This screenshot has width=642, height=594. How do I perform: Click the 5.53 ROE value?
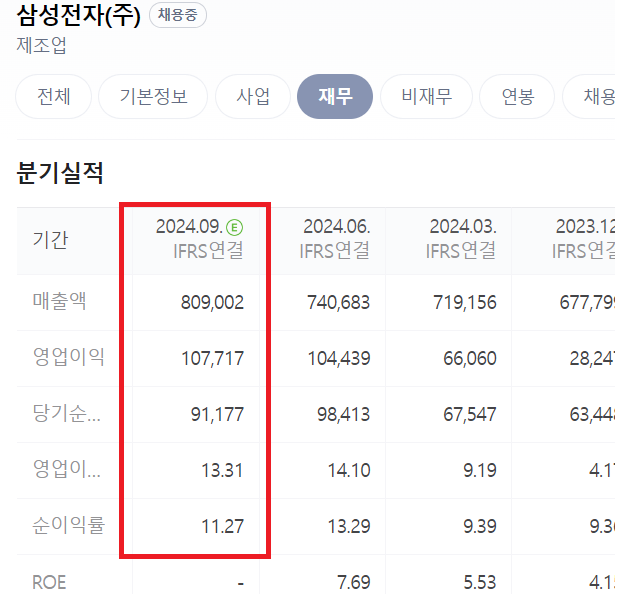click(x=480, y=583)
